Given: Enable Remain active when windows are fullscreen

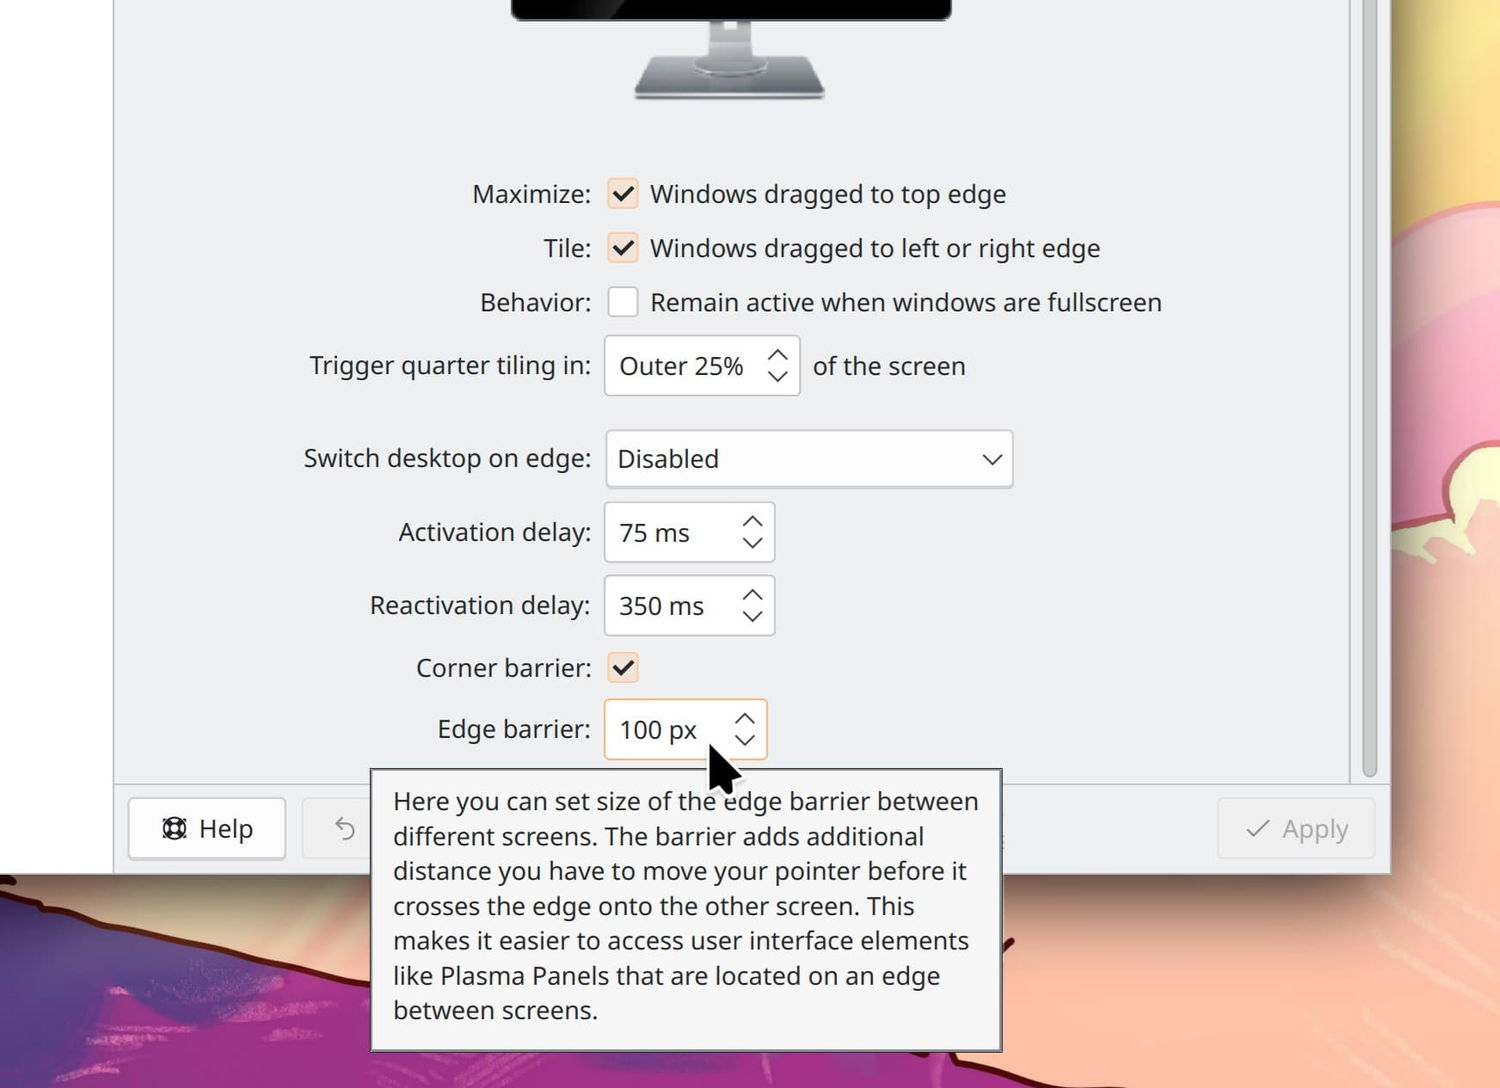Looking at the screenshot, I should 623,302.
